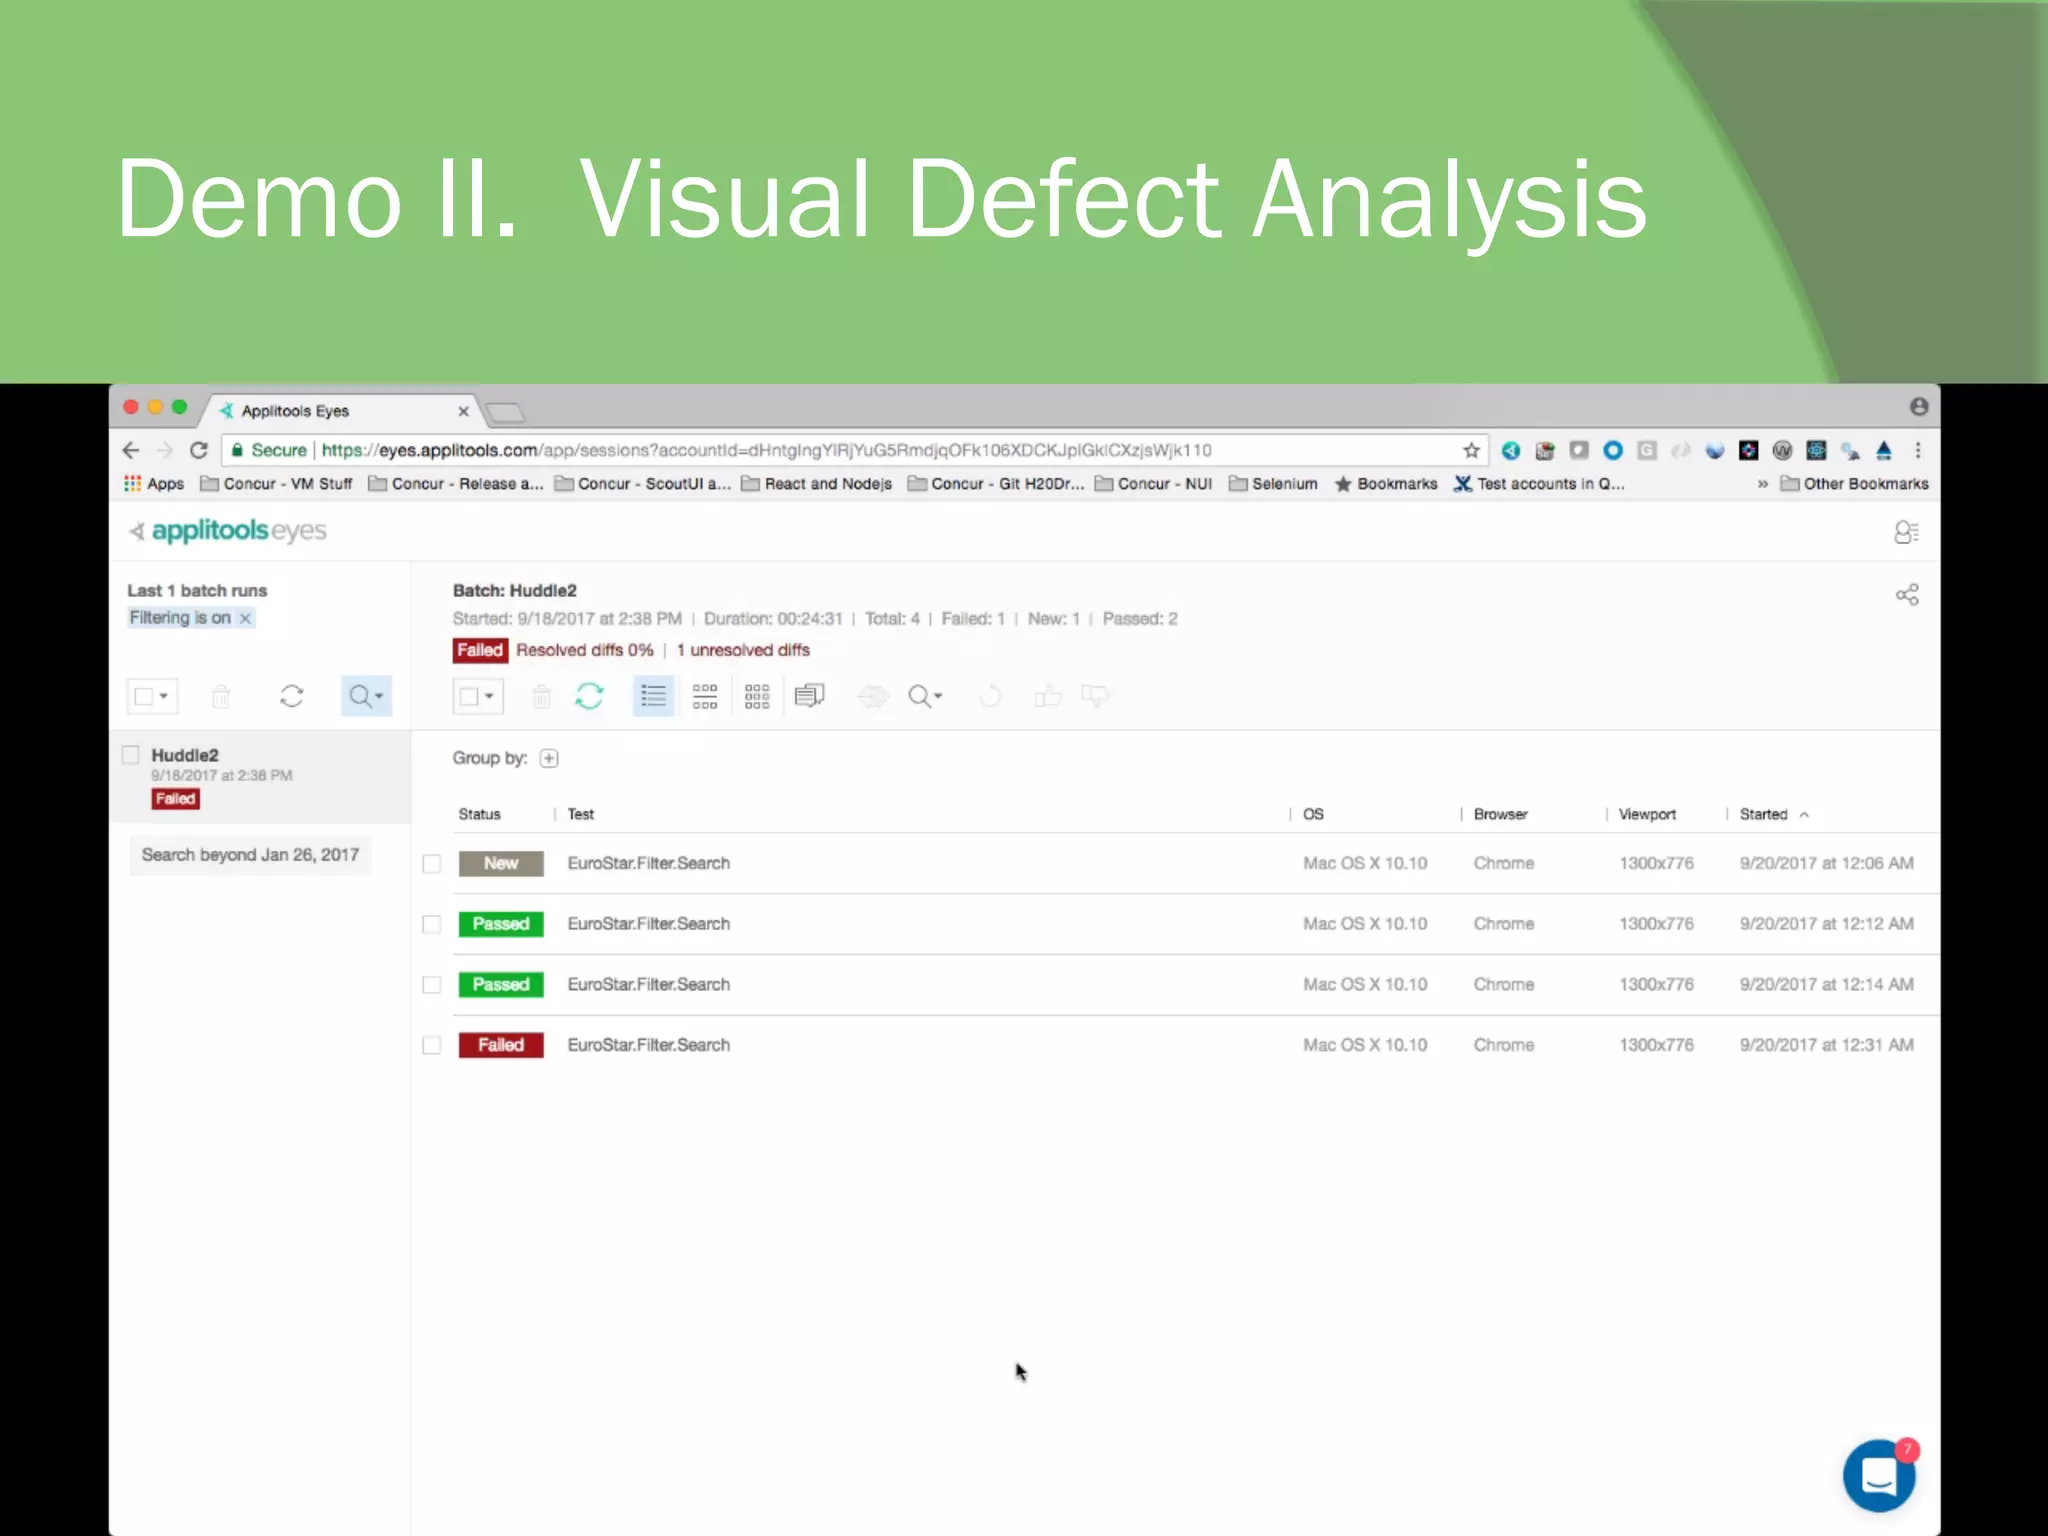Bookmark the page with the star icon
This screenshot has width=2048, height=1536.
pos(1471,450)
